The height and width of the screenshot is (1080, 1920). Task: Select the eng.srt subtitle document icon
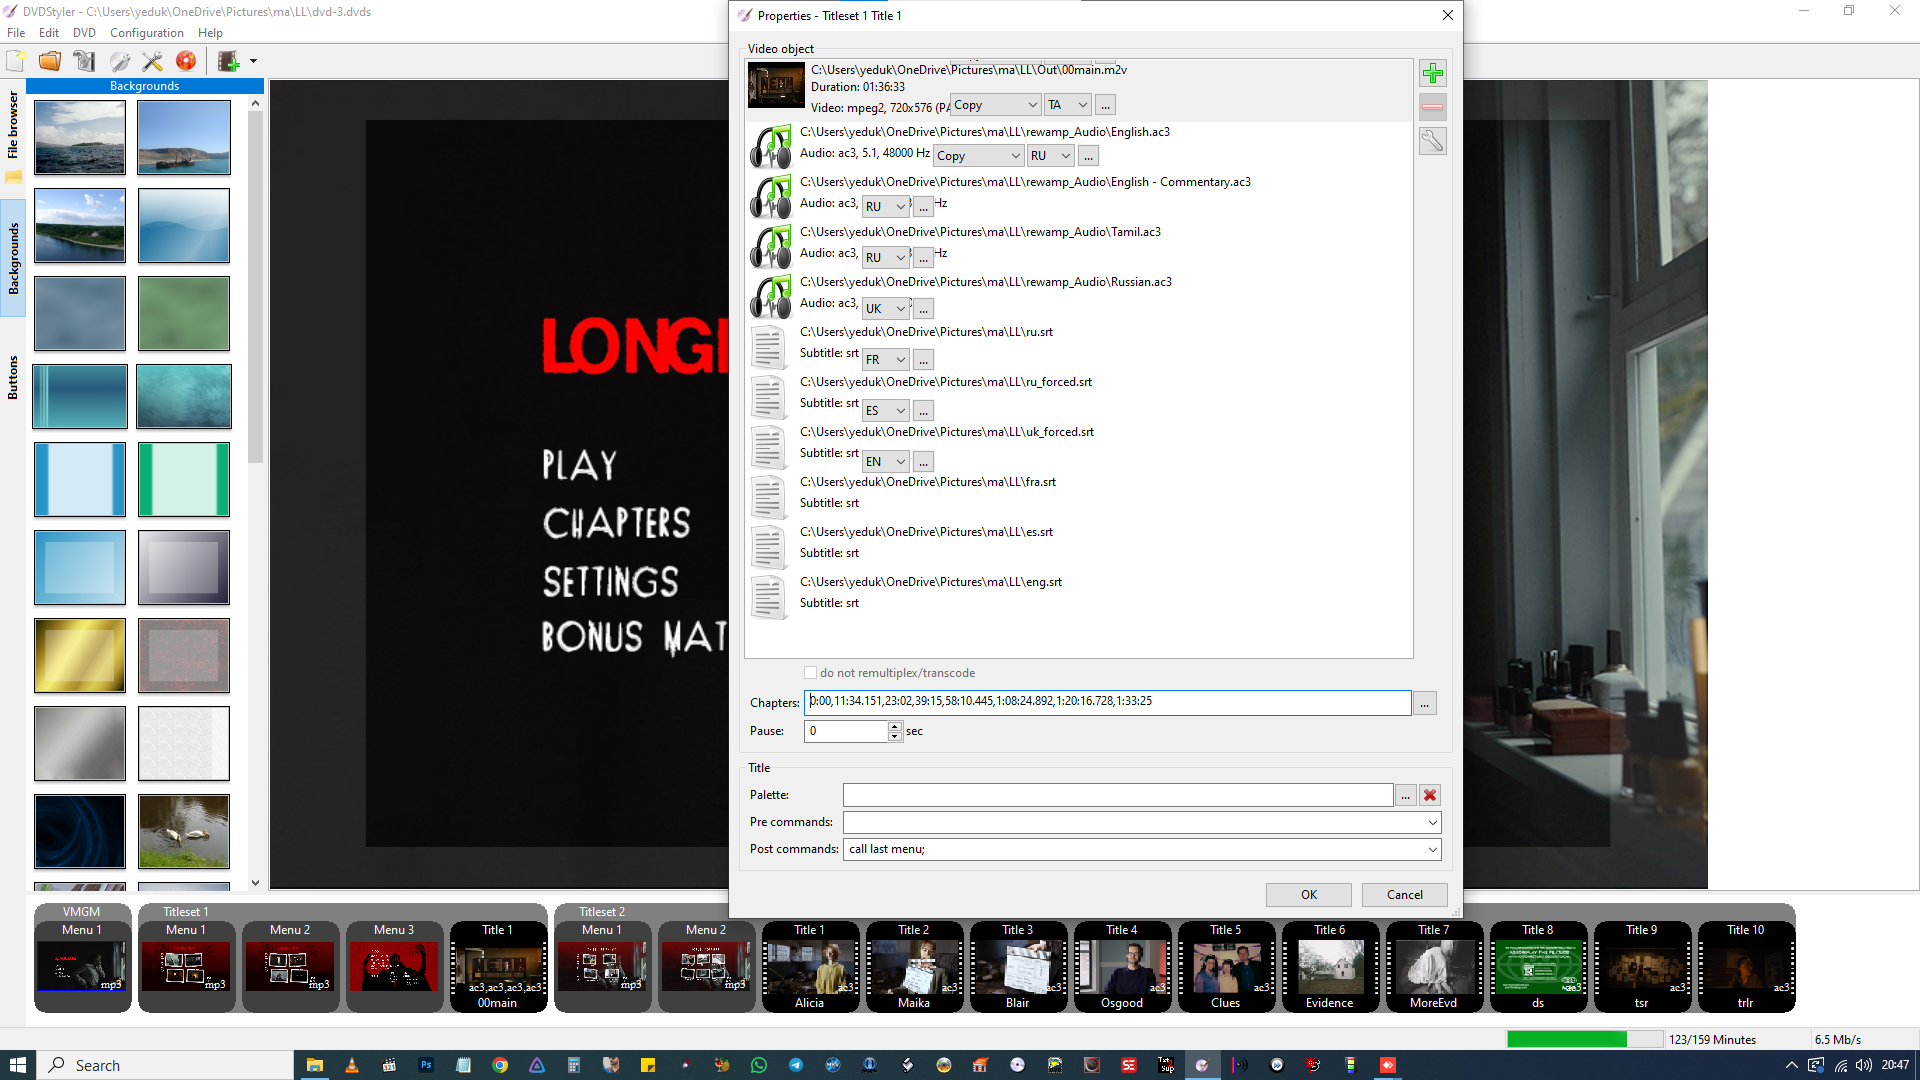point(768,596)
